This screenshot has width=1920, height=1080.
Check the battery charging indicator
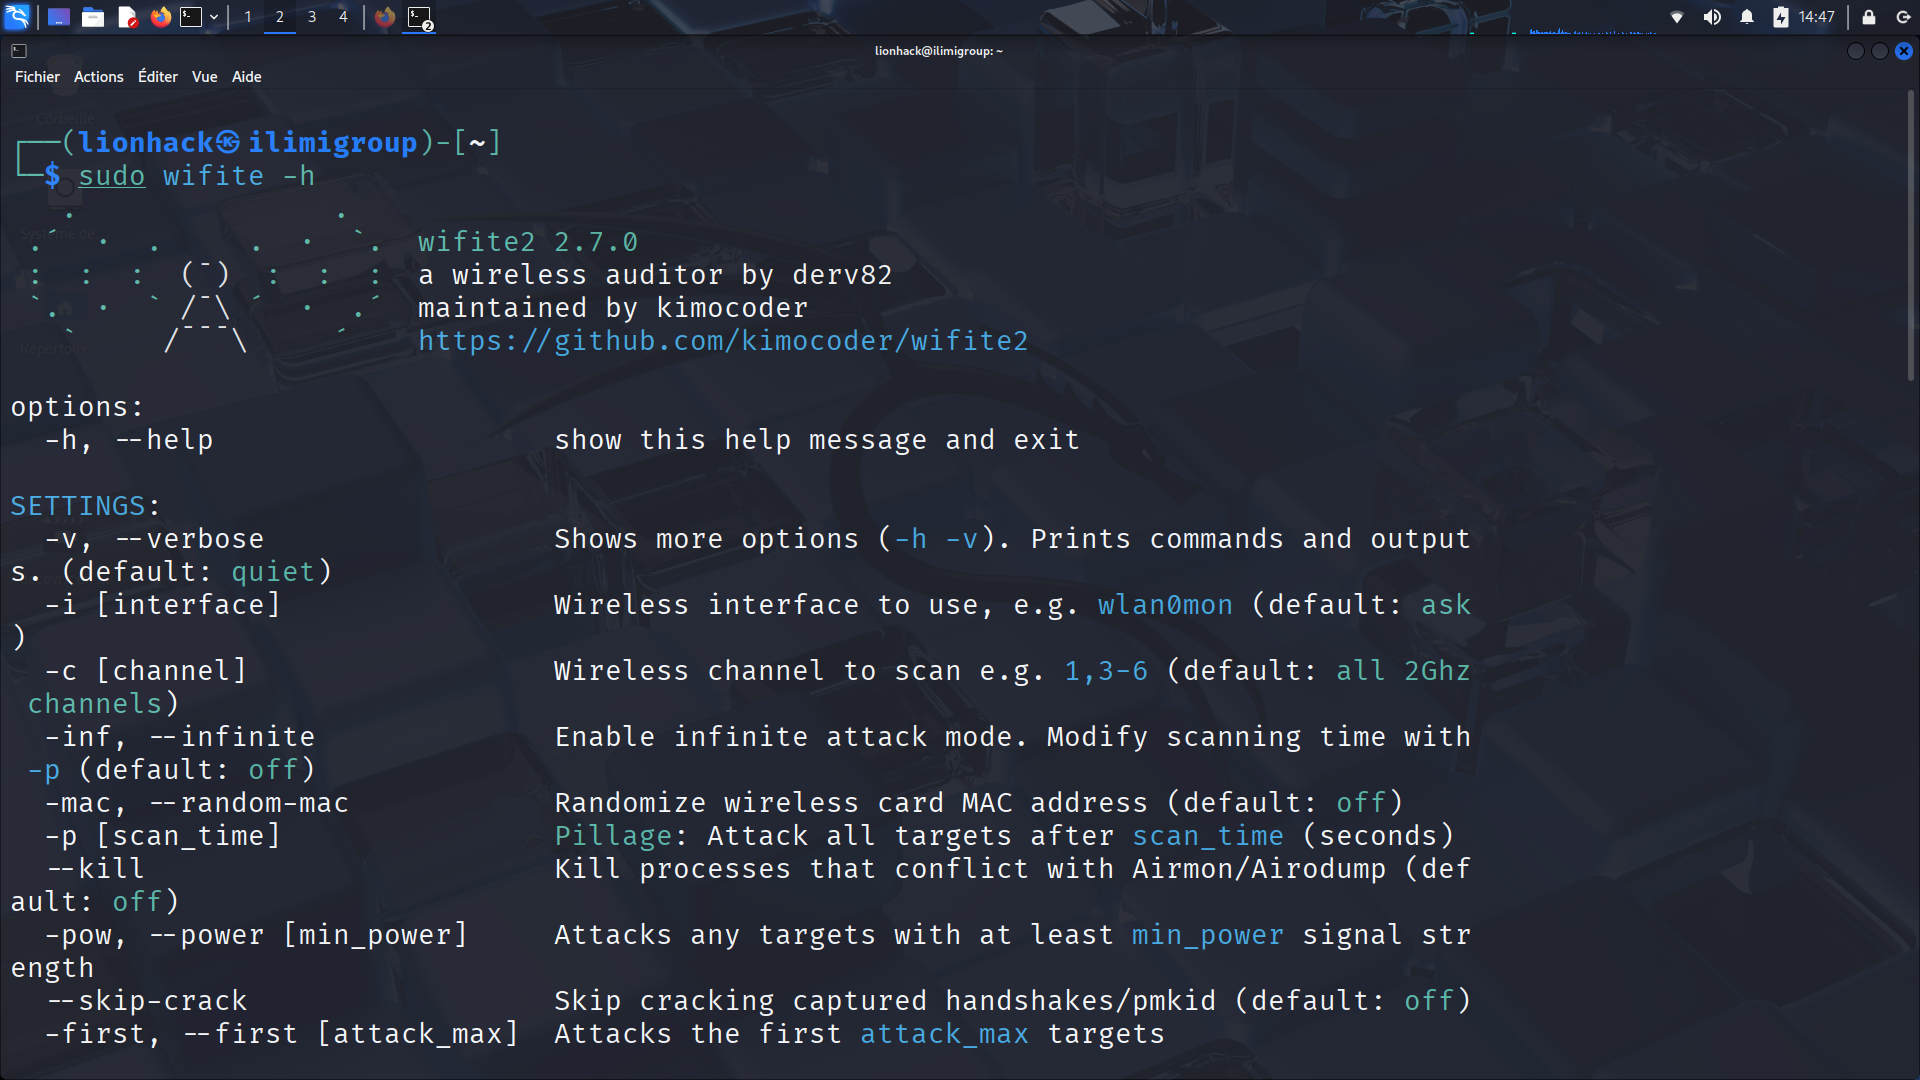point(1781,17)
